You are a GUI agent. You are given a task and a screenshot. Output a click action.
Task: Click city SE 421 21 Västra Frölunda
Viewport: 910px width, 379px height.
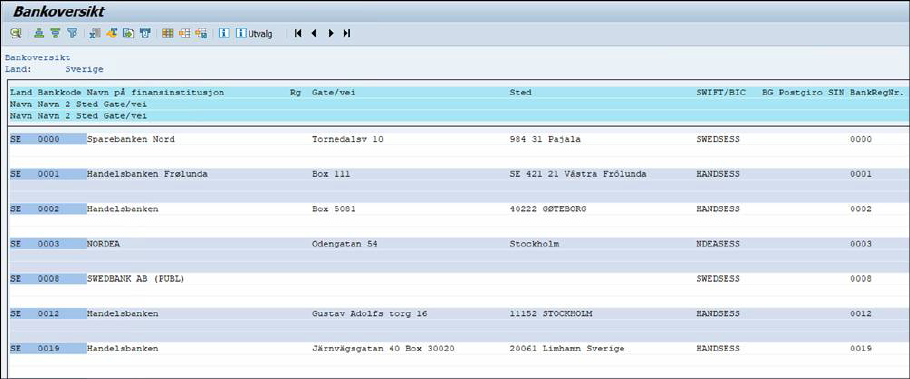[x=578, y=174]
